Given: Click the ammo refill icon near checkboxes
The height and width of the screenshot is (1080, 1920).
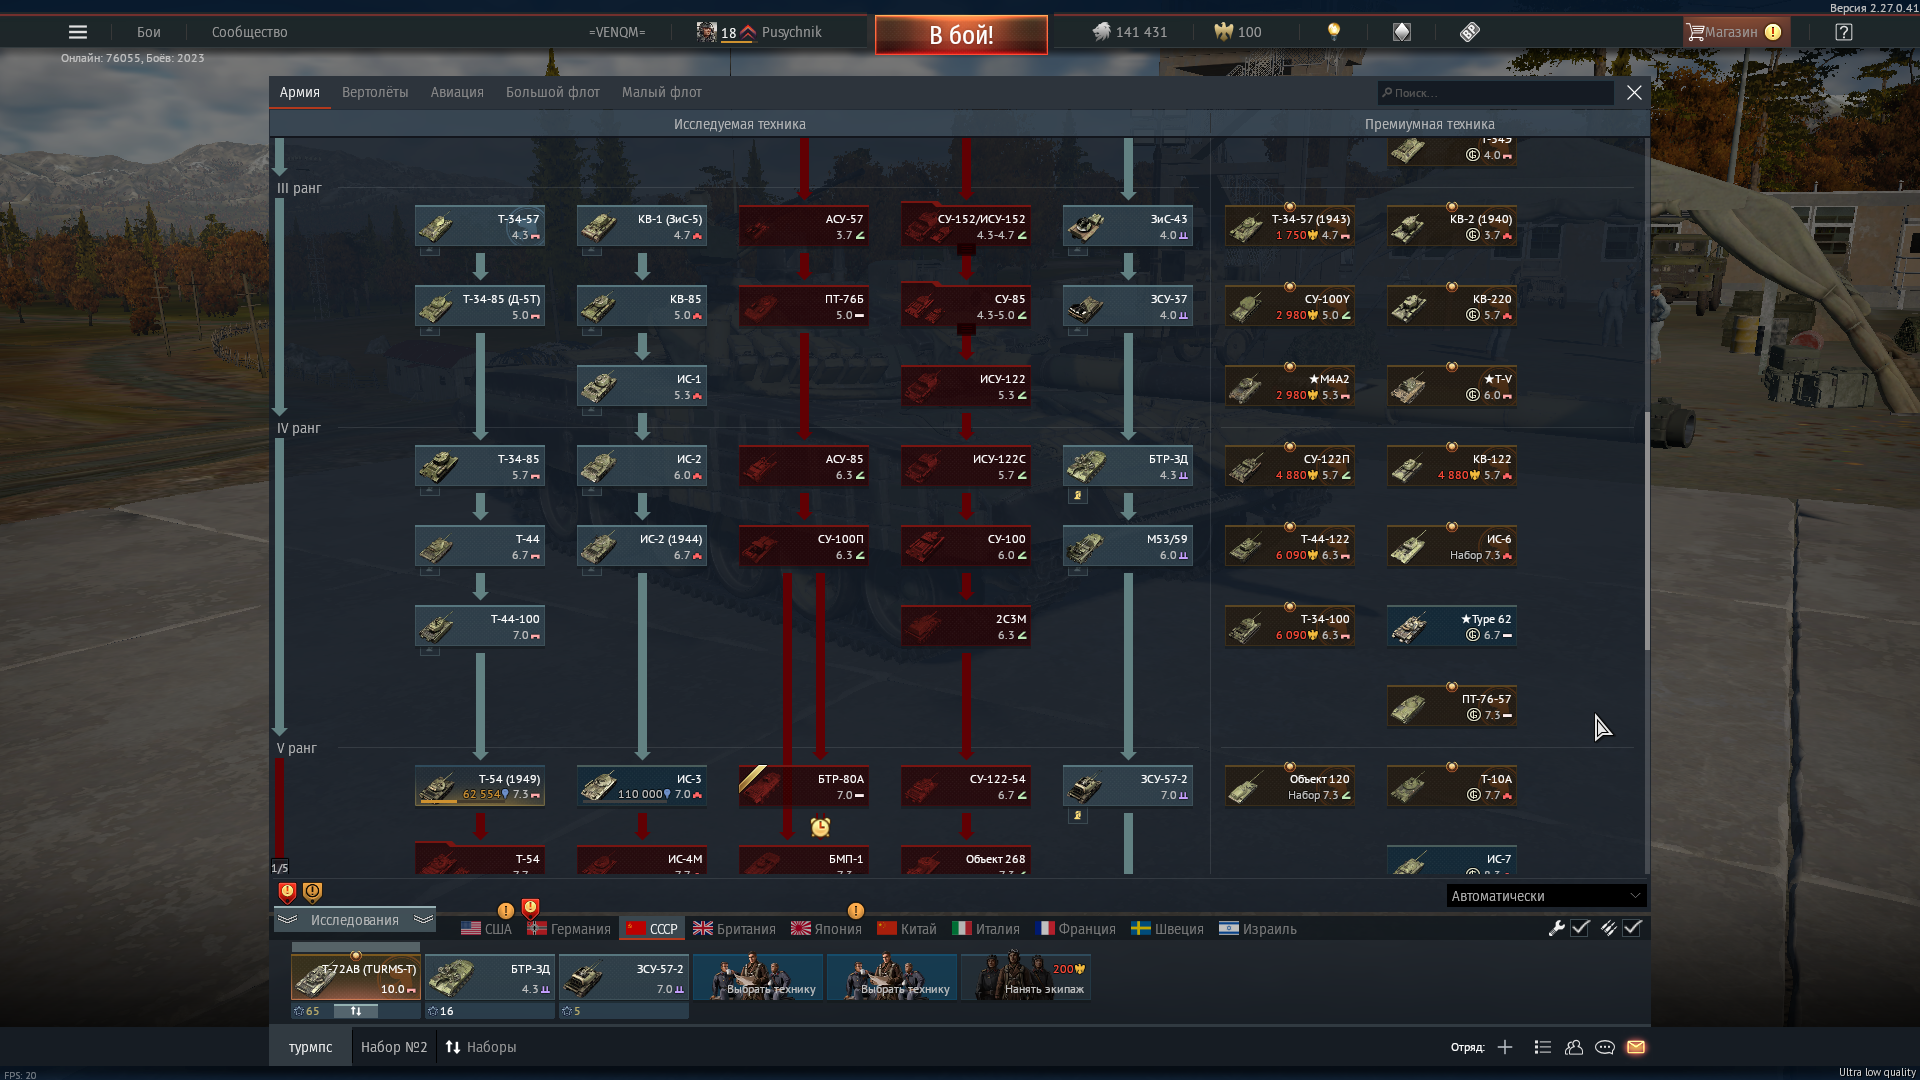Looking at the screenshot, I should 1608,928.
